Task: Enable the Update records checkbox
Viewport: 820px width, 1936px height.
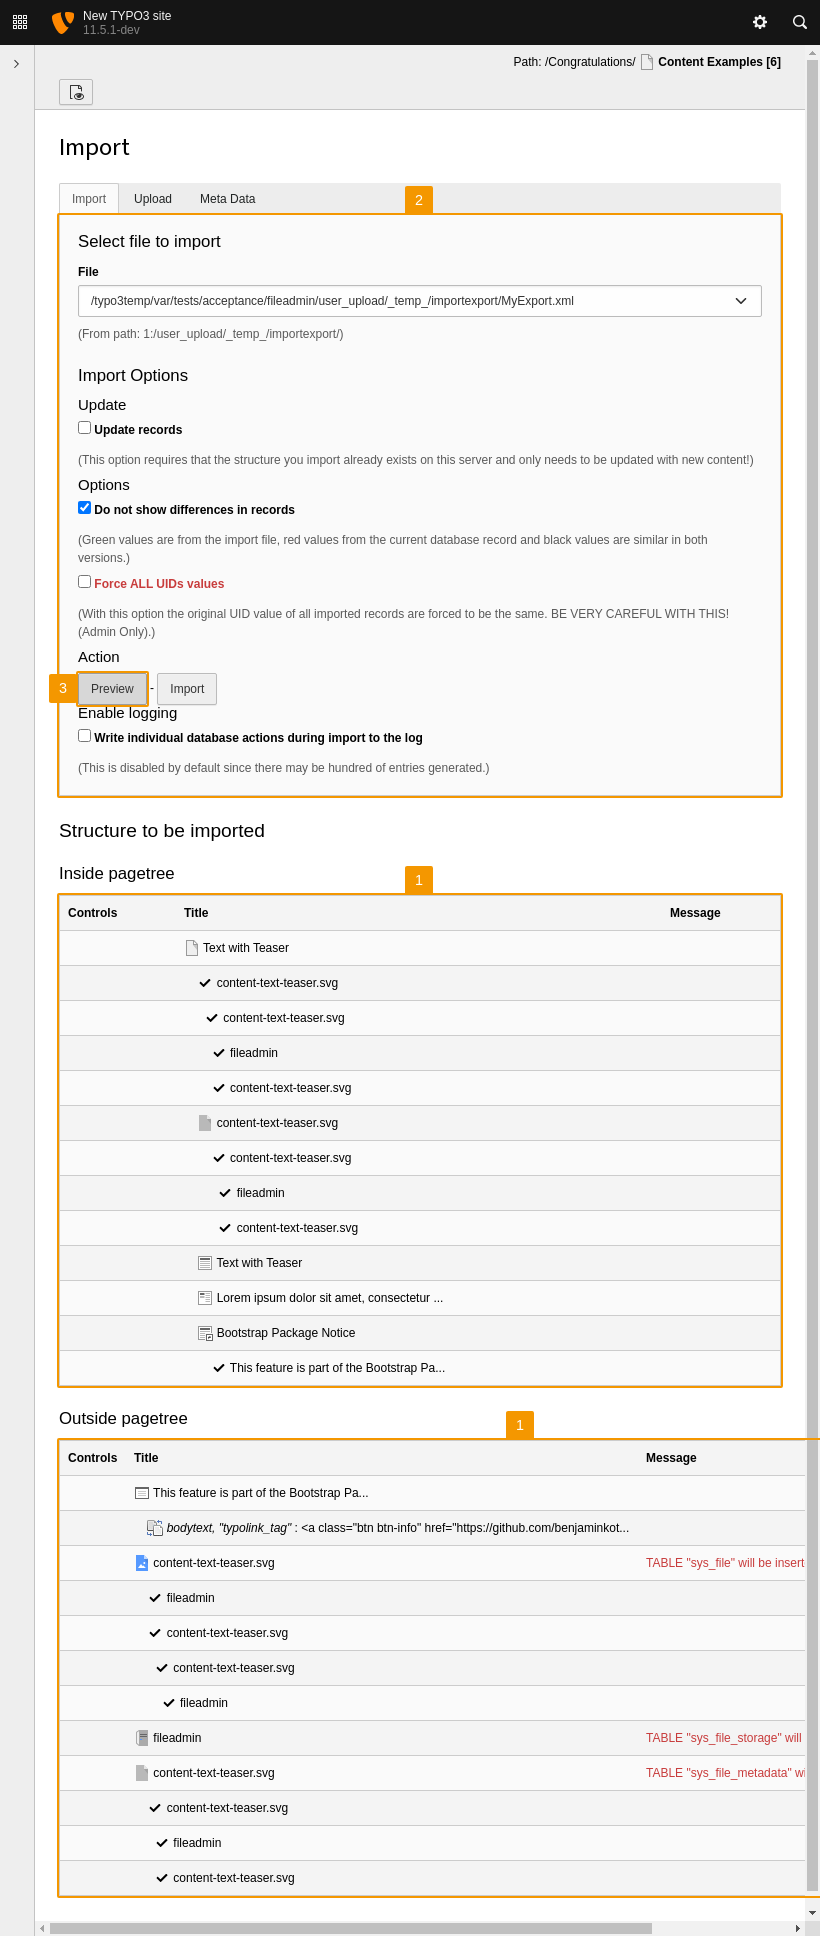Action: (x=85, y=428)
